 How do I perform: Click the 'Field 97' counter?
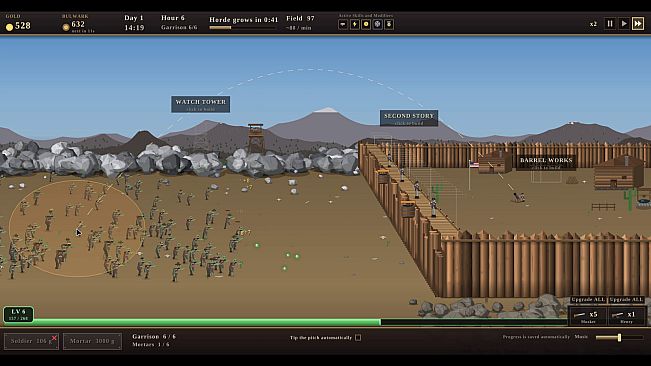click(300, 19)
